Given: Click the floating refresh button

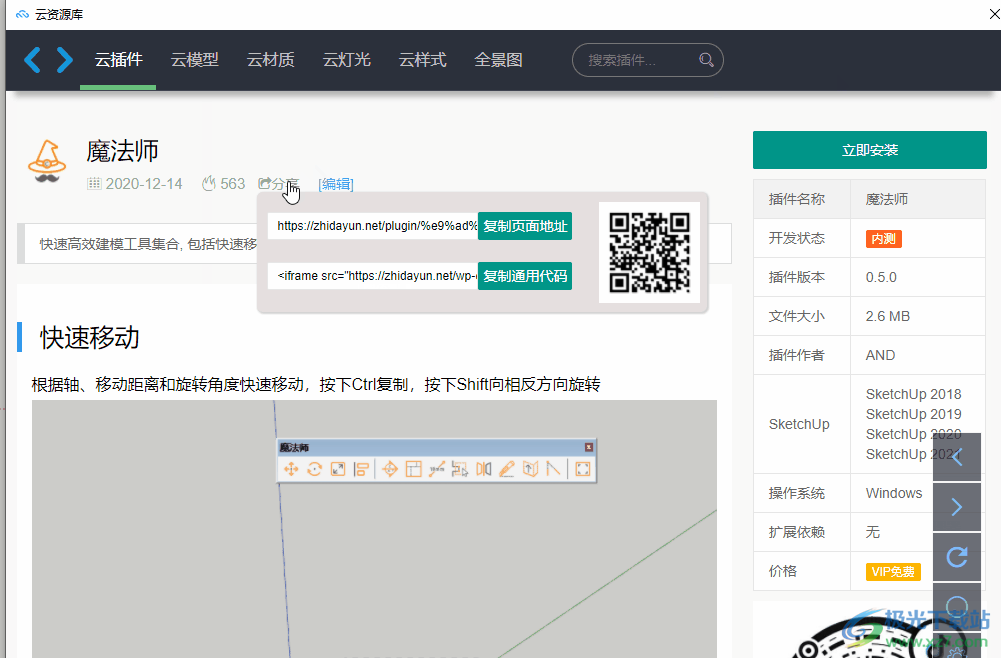Looking at the screenshot, I should [x=956, y=557].
